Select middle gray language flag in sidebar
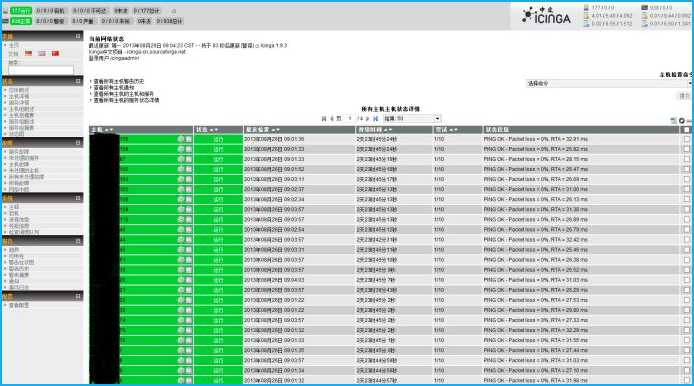The height and width of the screenshot is (386, 694). pos(42,54)
